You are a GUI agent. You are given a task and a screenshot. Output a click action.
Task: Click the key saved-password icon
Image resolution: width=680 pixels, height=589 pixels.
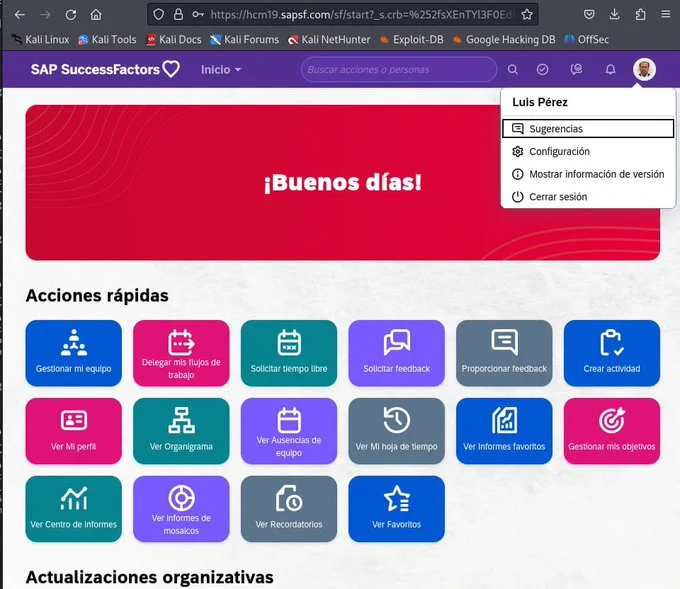pyautogui.click(x=198, y=15)
